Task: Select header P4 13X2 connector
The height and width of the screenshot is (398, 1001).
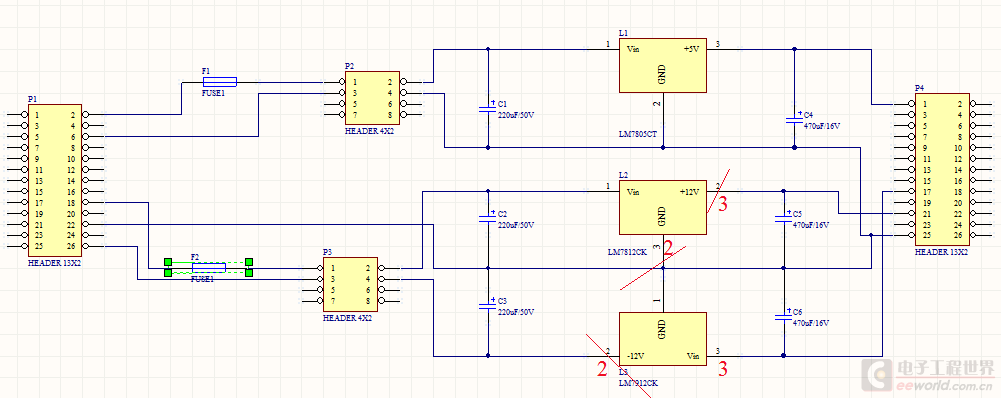Action: click(942, 170)
